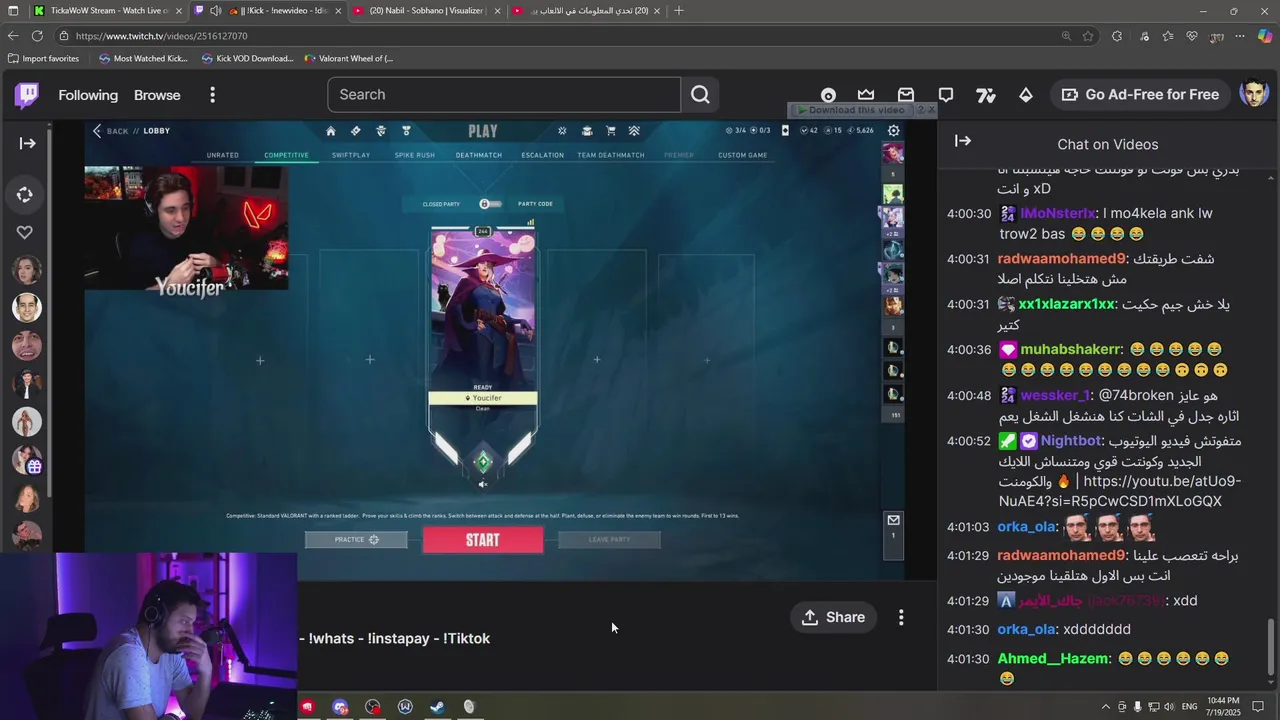
Task: Click the browser back arrow
Action: pyautogui.click(x=13, y=36)
